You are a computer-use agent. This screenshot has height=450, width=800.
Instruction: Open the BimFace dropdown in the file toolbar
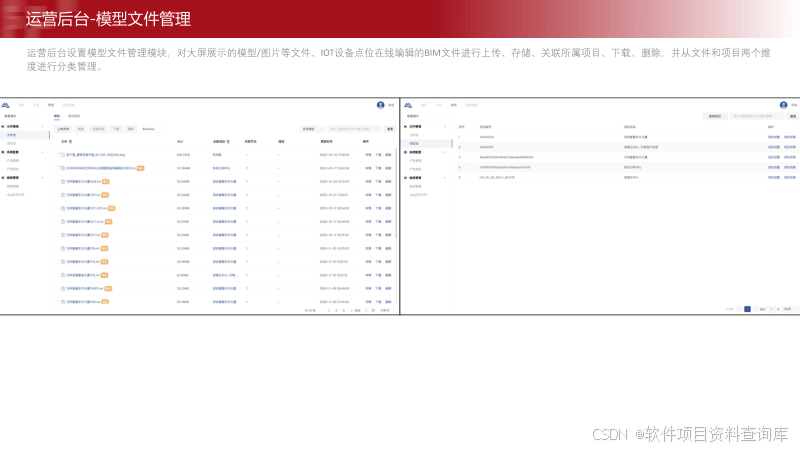tap(152, 129)
